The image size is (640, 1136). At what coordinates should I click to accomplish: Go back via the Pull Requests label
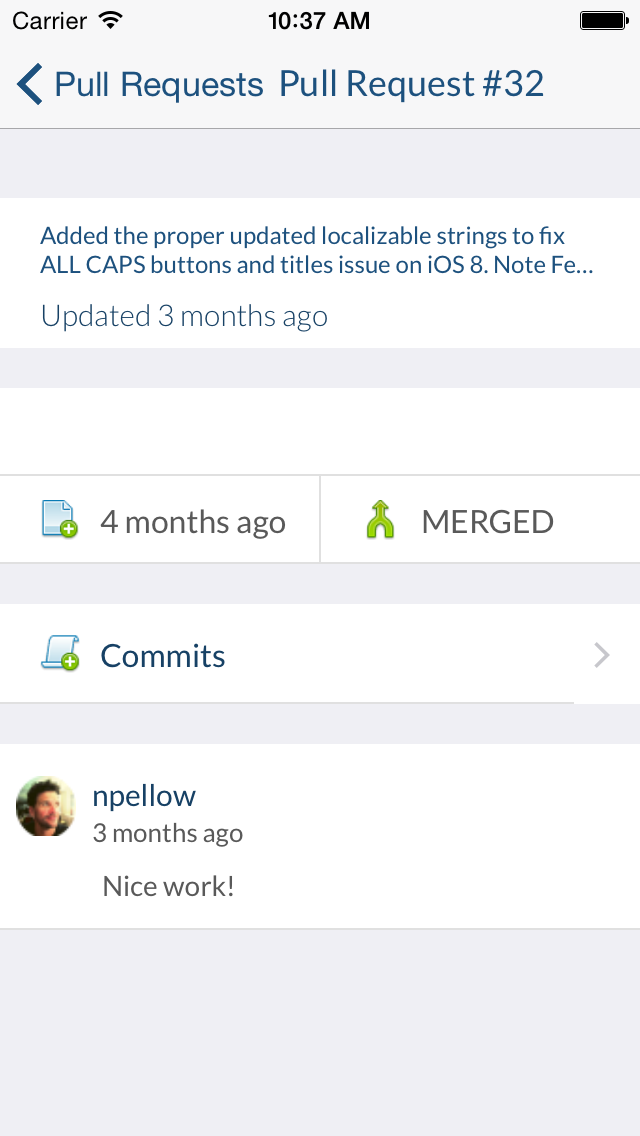pyautogui.click(x=159, y=85)
